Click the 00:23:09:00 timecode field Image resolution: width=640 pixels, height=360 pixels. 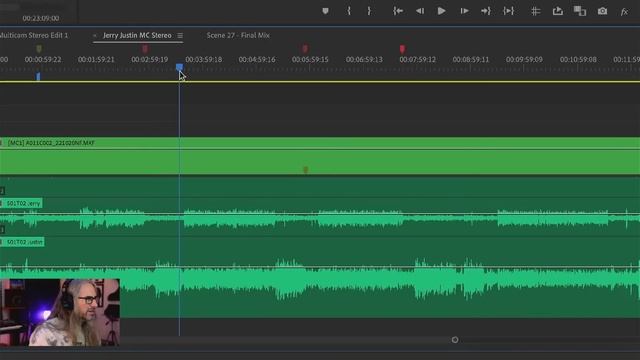(41, 18)
